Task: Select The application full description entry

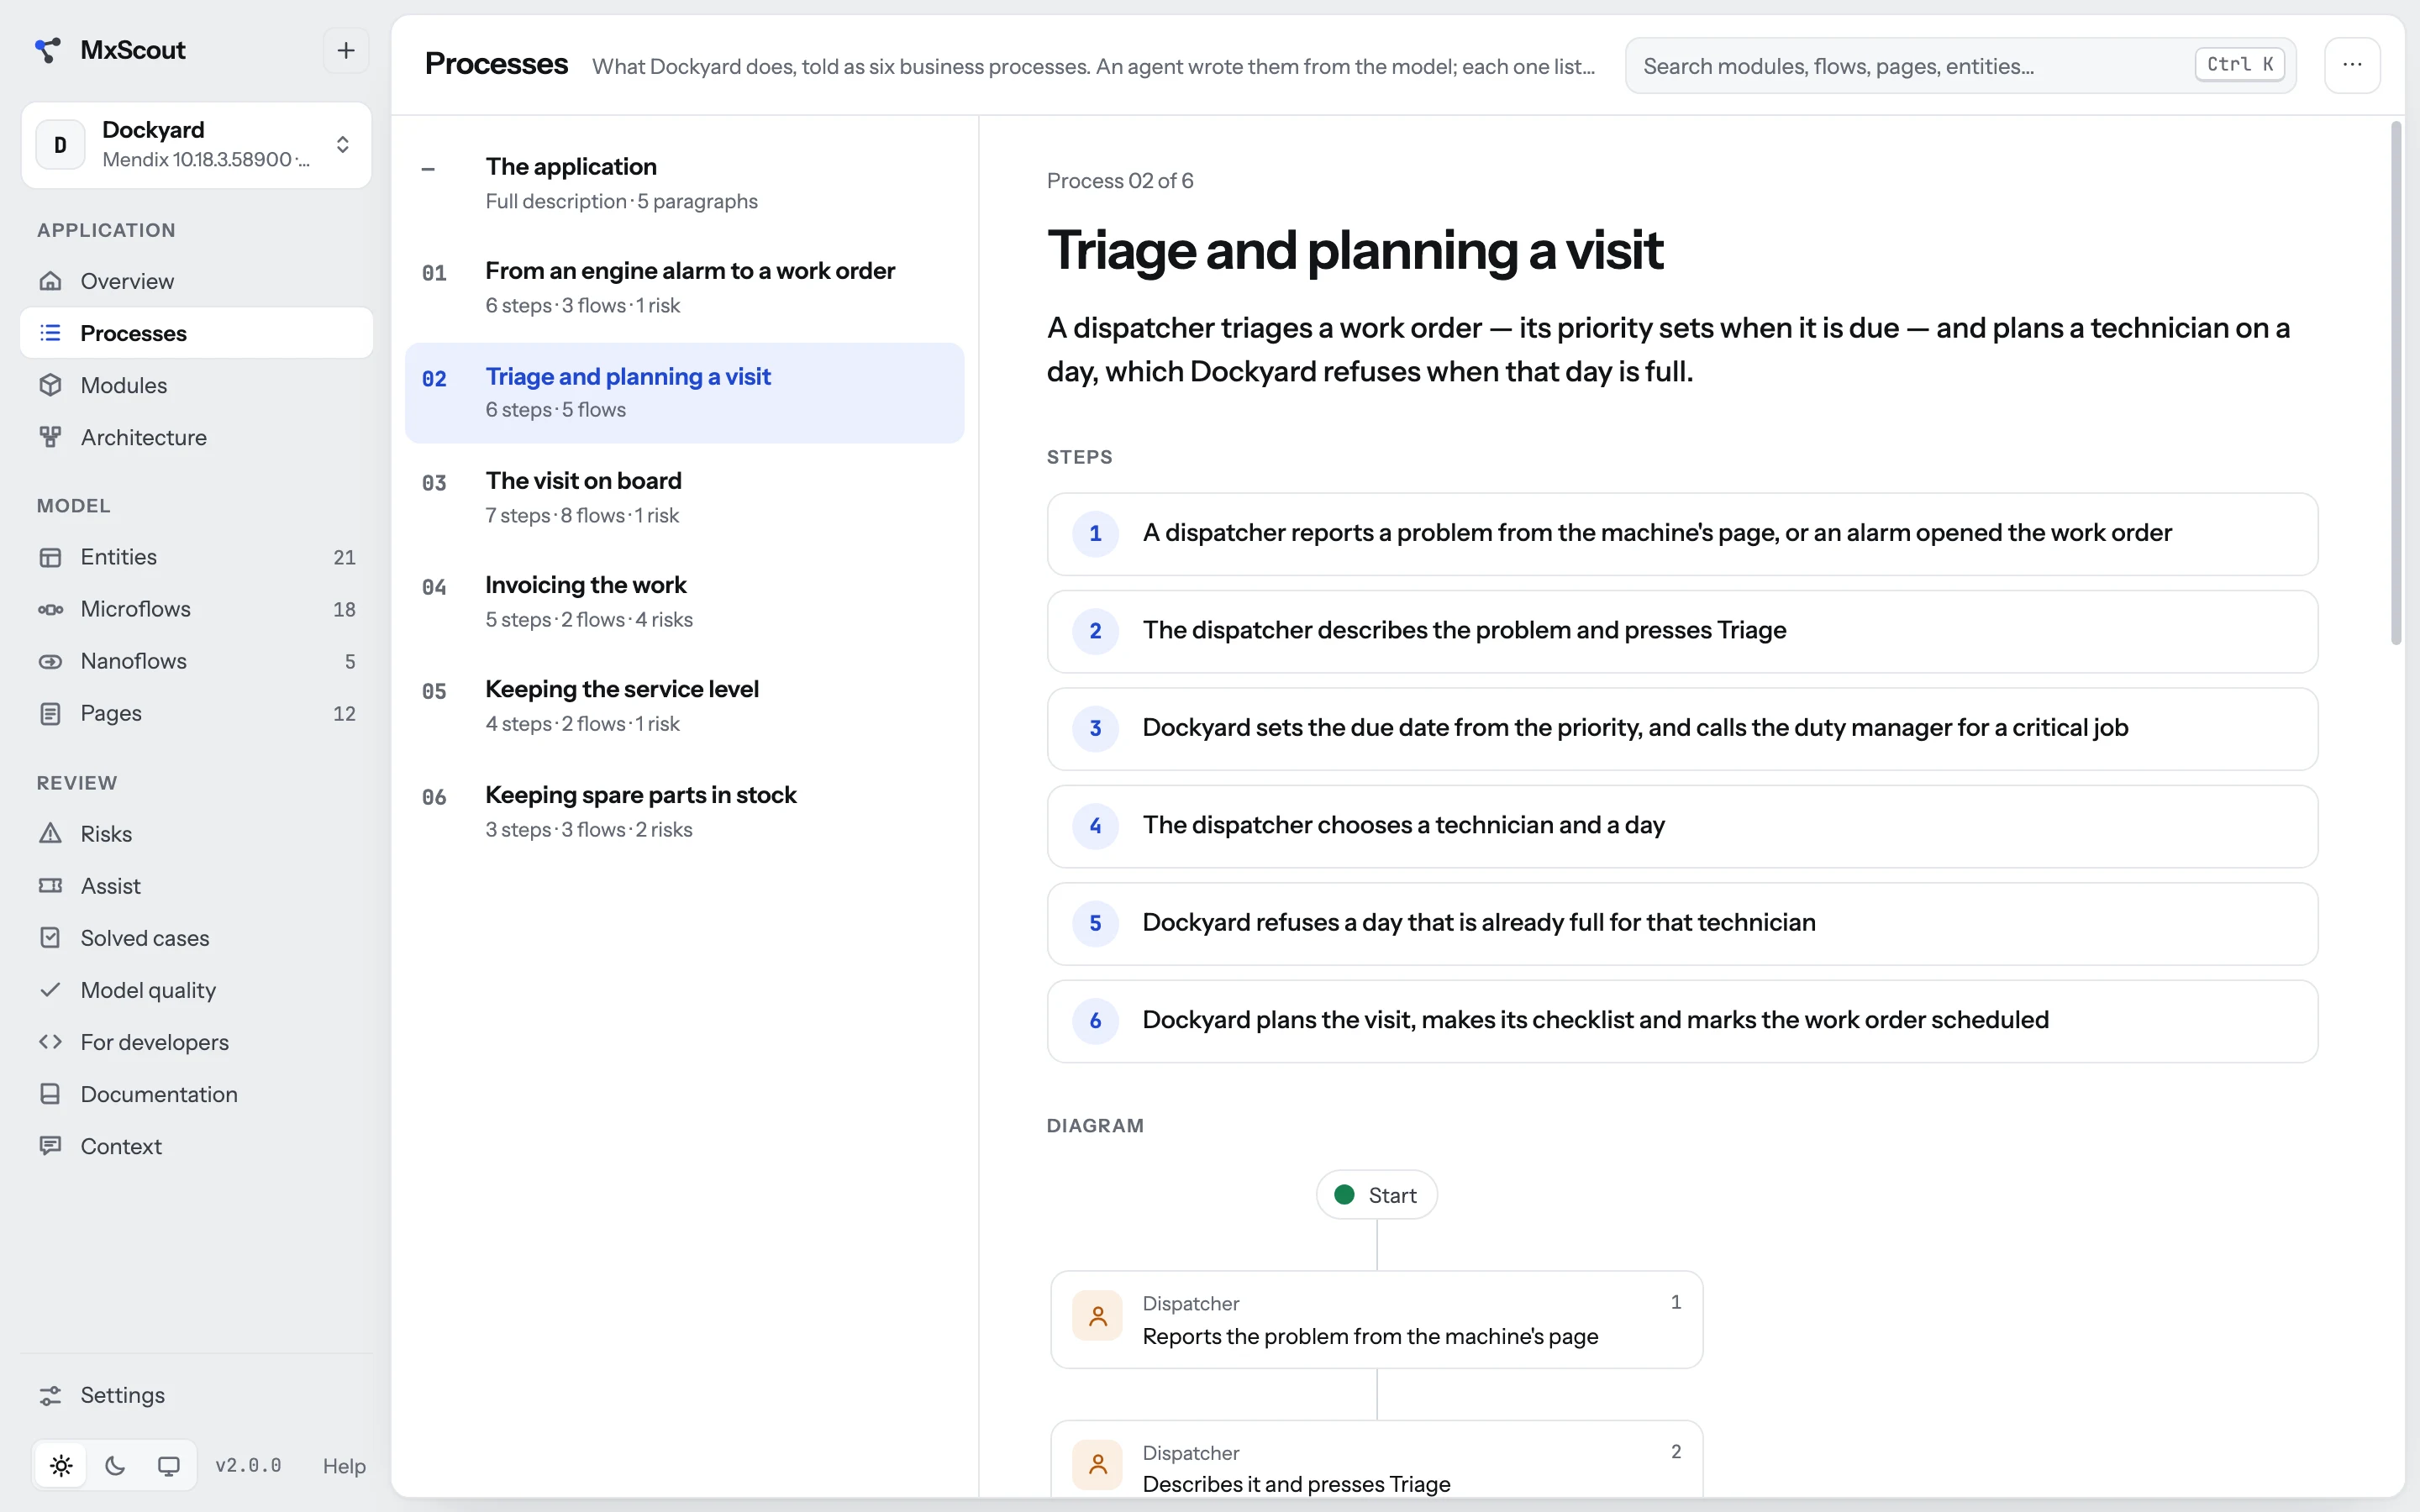Action: pyautogui.click(x=684, y=183)
